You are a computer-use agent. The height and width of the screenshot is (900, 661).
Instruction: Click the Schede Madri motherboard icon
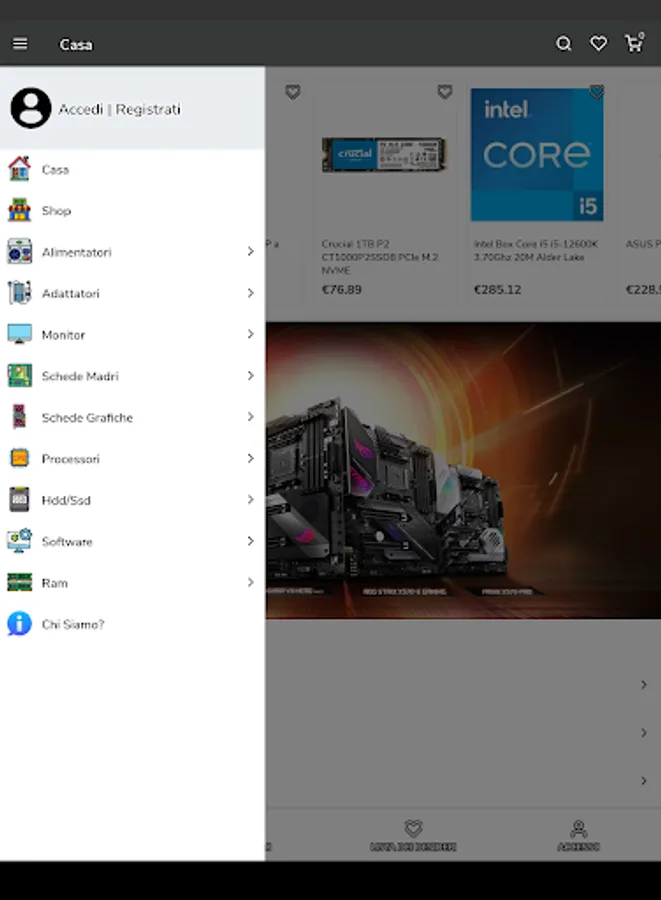[19, 376]
